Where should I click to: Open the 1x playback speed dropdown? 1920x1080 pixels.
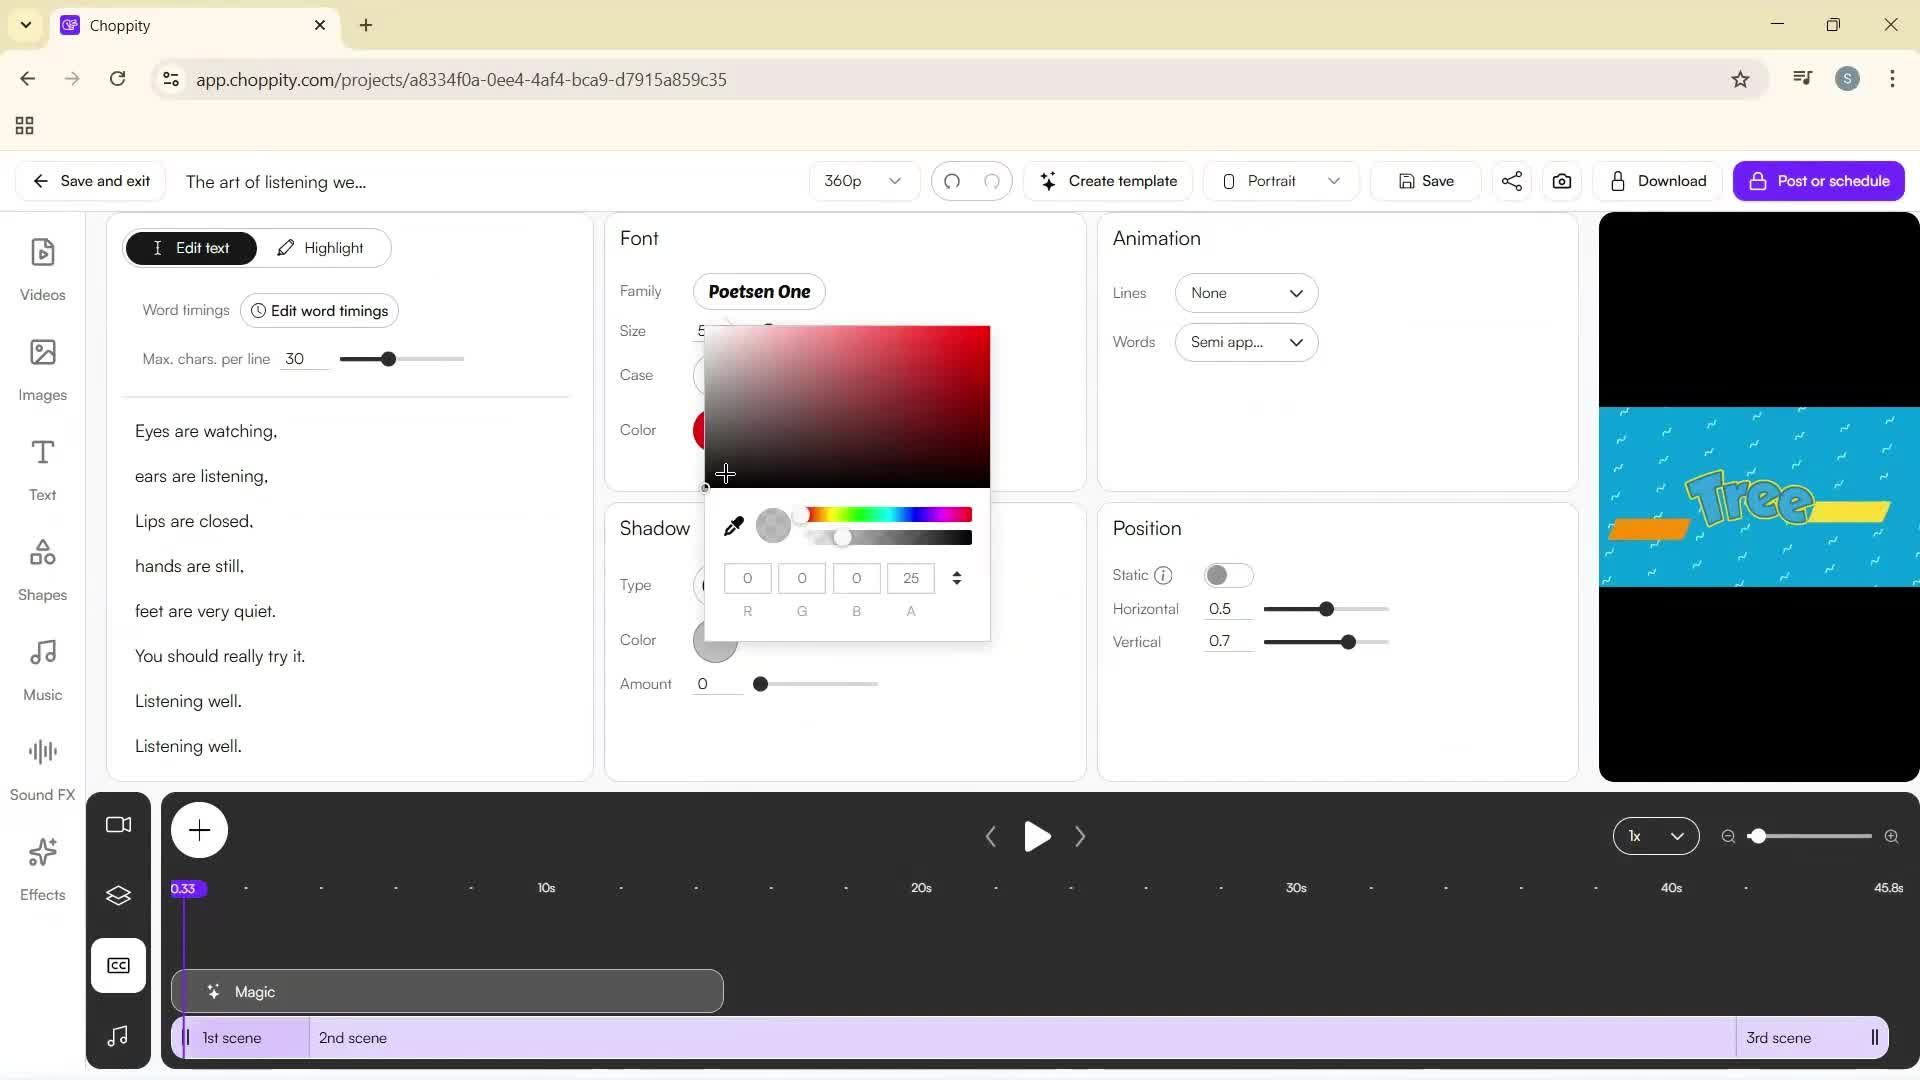(1654, 836)
